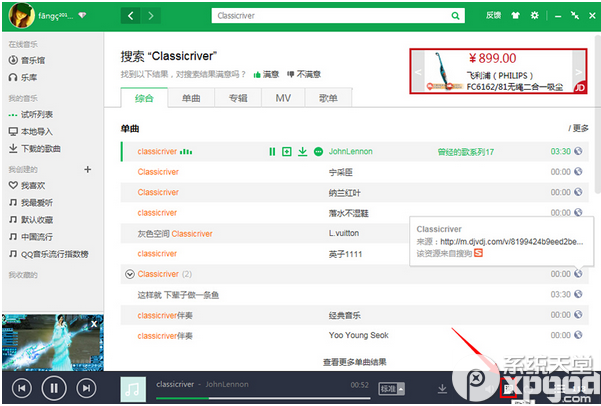The height and width of the screenshot is (406, 601).
Task: Open the source URL in the tooltip
Action: (x=512, y=242)
